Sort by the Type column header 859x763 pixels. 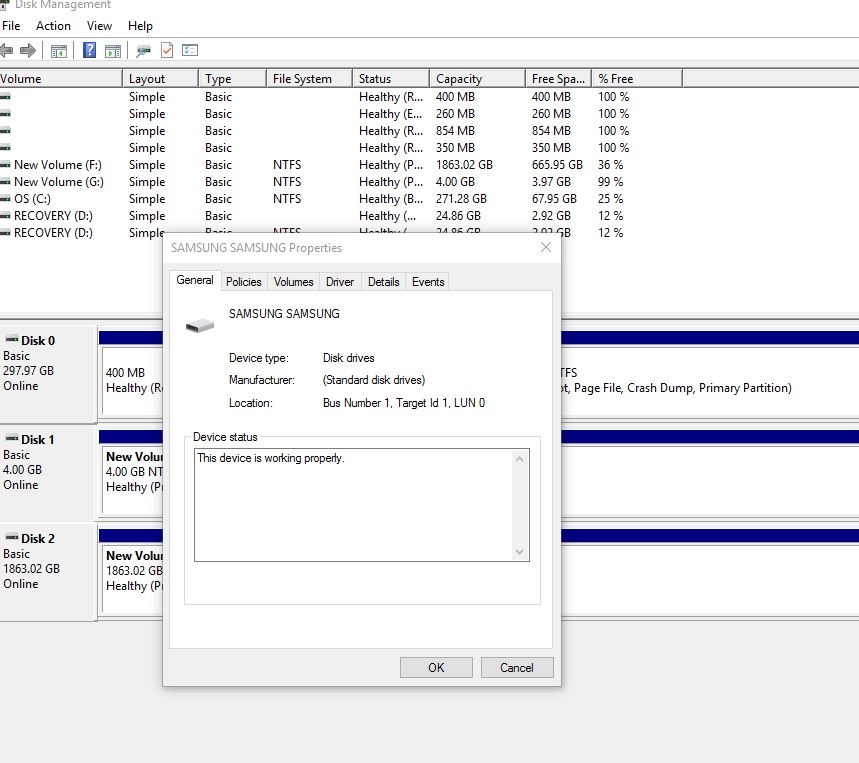click(232, 78)
